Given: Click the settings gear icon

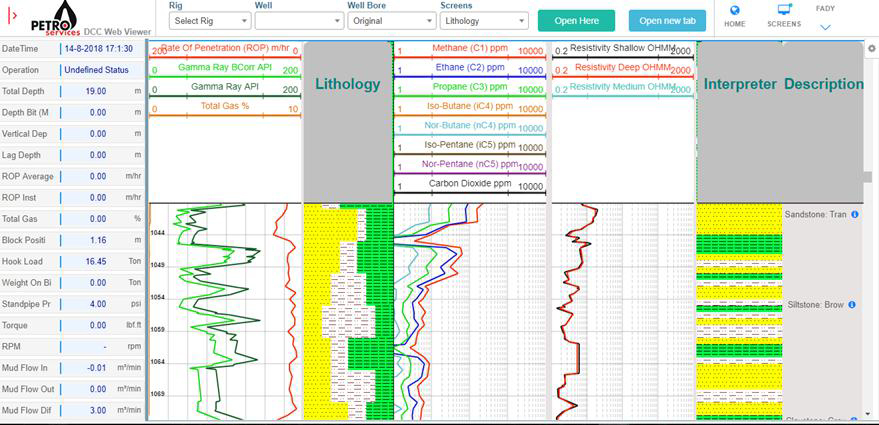Looking at the screenshot, I should (871, 48).
